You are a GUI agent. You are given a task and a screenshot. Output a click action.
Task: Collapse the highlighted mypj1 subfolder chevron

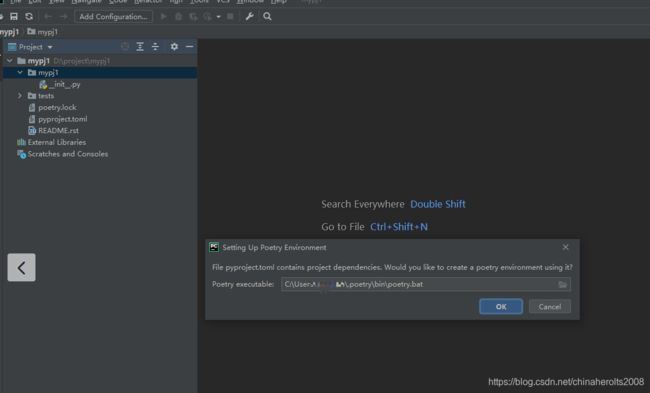pos(20,73)
